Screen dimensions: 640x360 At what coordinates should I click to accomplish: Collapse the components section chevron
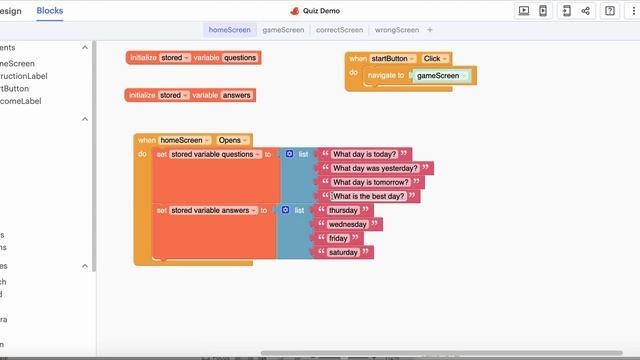point(85,48)
